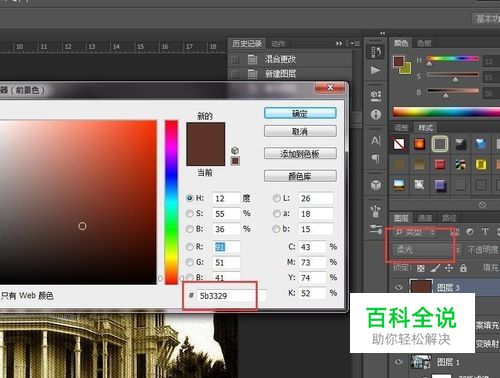
Task: Toggle history state box beside 混合更改
Action: pos(235,59)
